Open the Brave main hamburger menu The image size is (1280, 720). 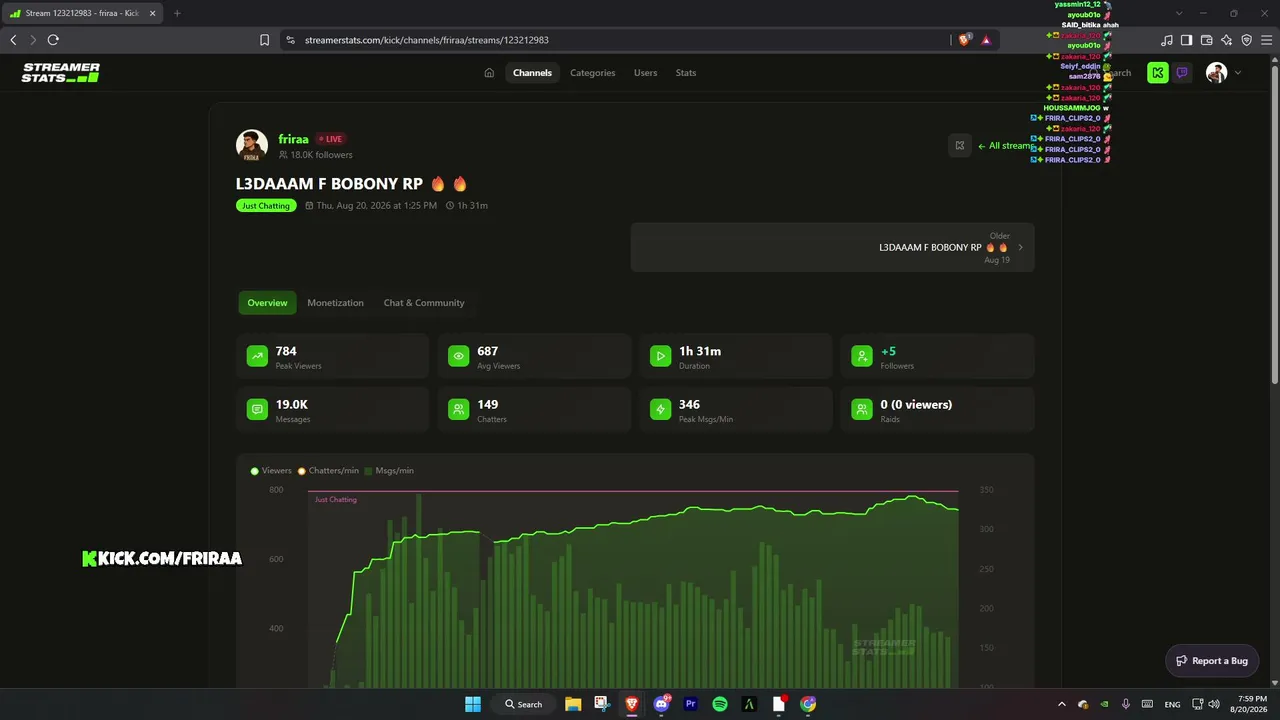[x=1266, y=40]
